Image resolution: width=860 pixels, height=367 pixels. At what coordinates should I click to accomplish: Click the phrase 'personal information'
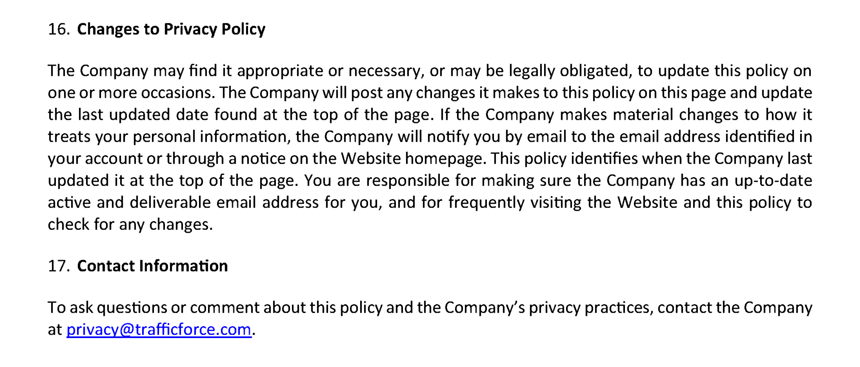pos(196,137)
